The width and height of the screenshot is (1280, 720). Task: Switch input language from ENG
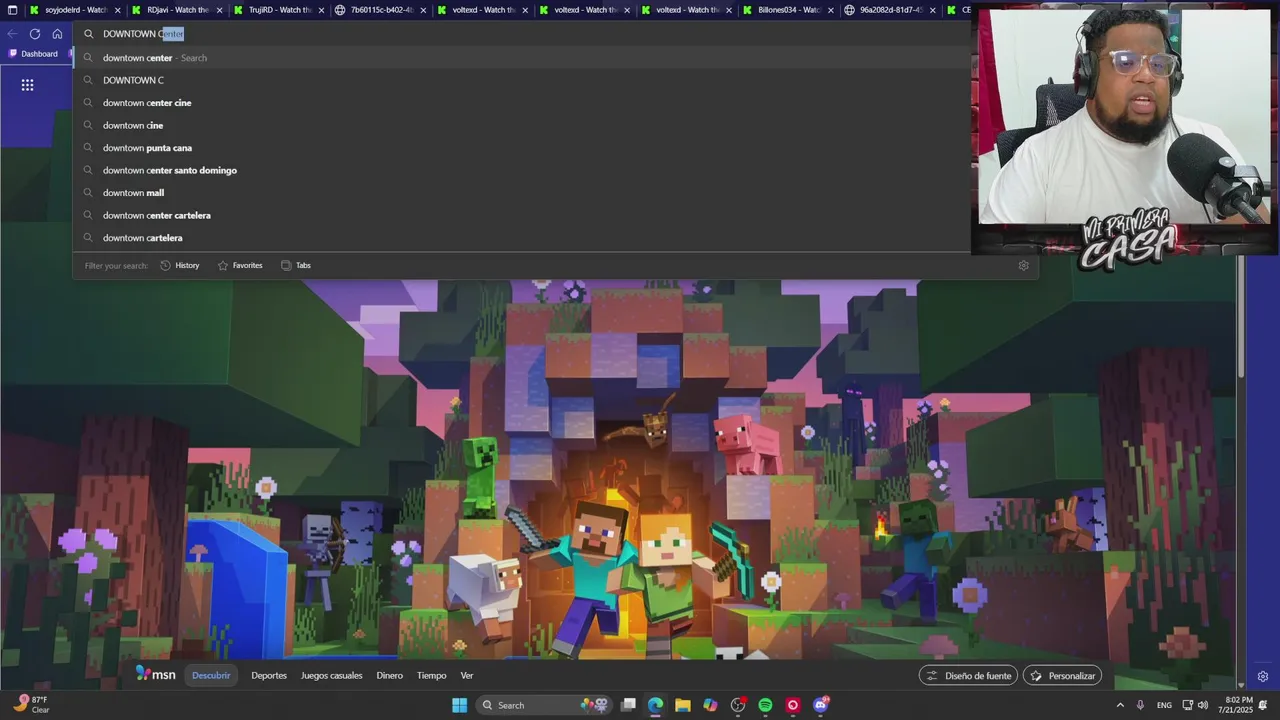[x=1164, y=705]
